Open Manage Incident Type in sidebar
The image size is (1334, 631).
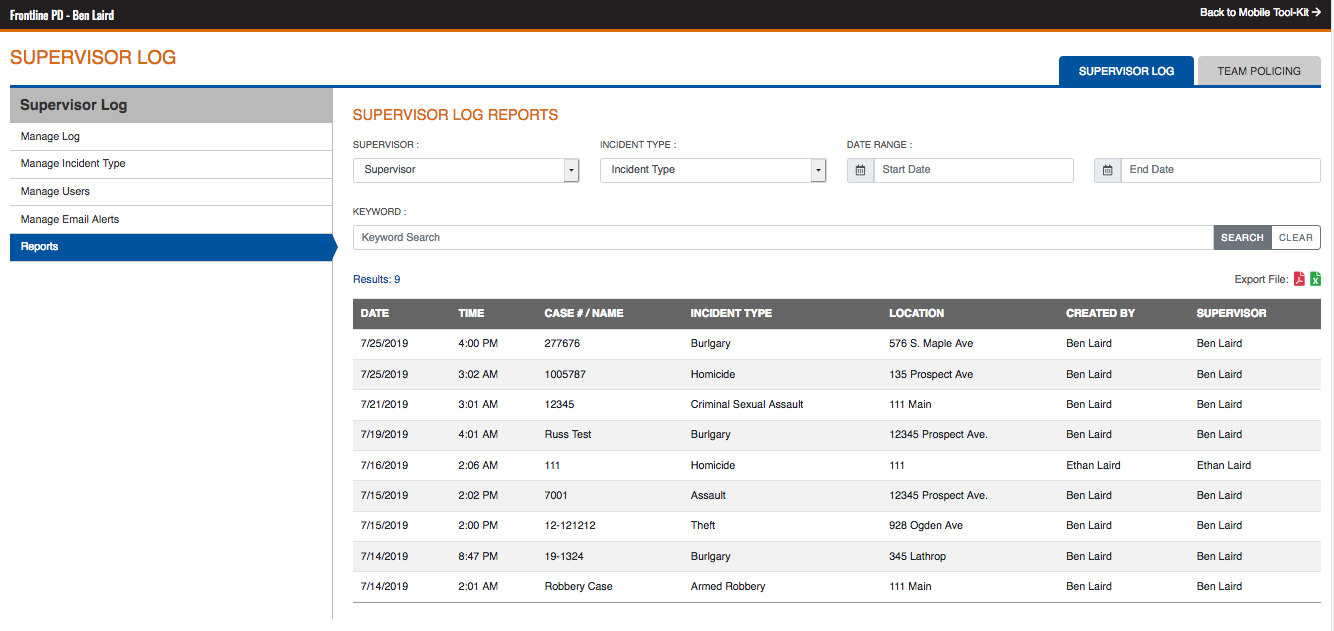pos(73,163)
